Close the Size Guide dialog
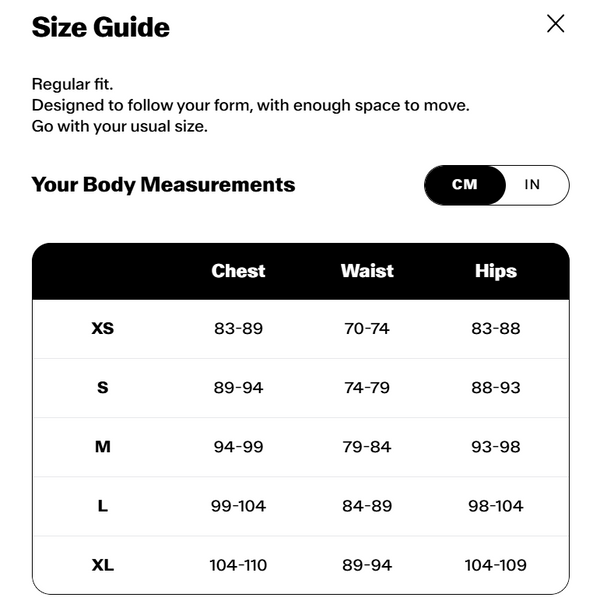Screen dimensions: 600x600 click(555, 24)
